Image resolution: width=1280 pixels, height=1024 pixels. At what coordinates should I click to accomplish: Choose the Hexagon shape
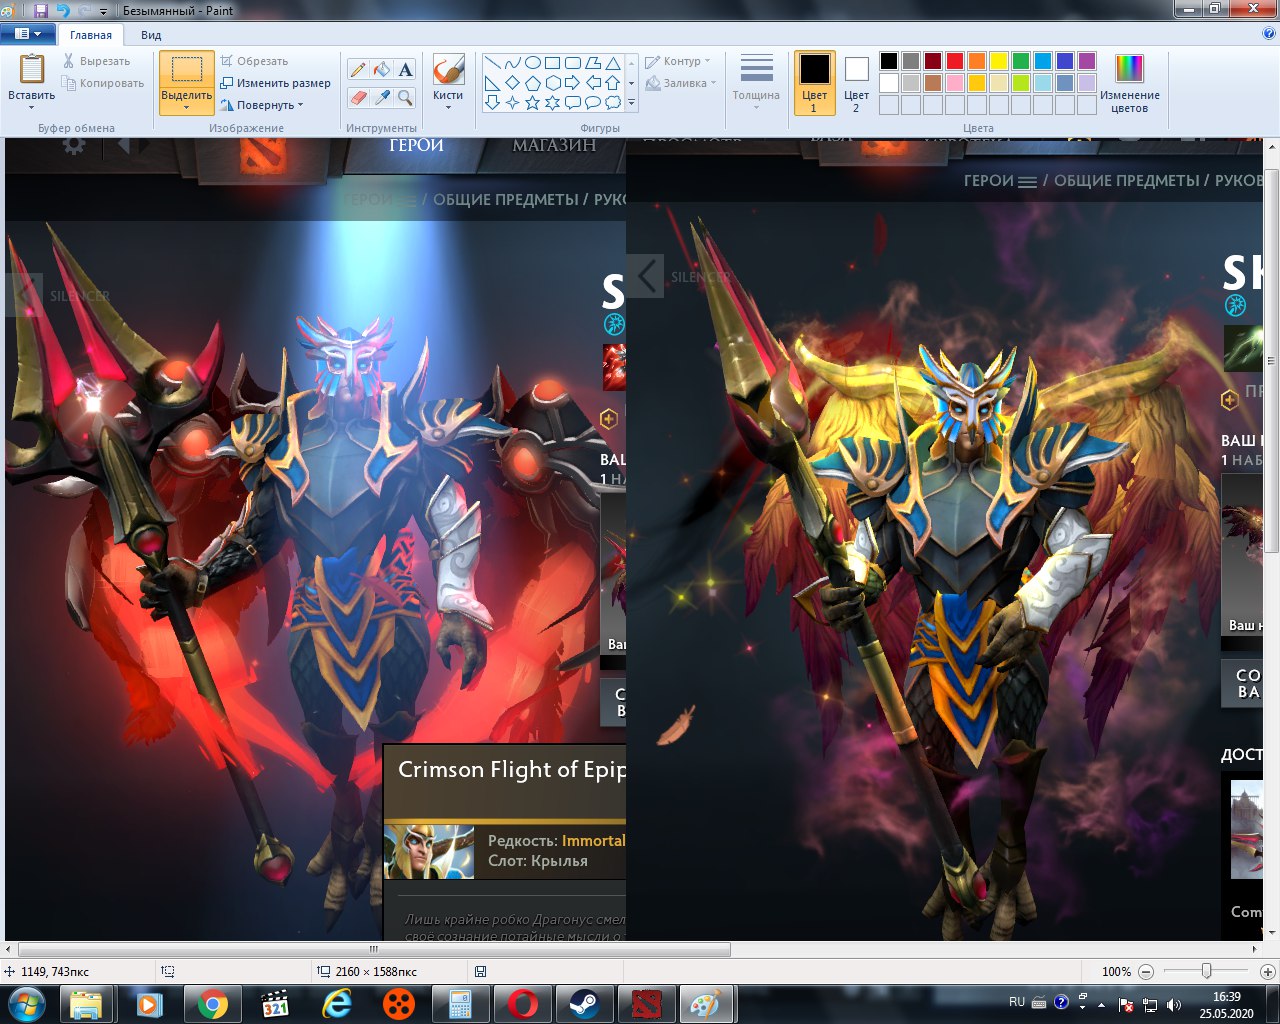552,83
